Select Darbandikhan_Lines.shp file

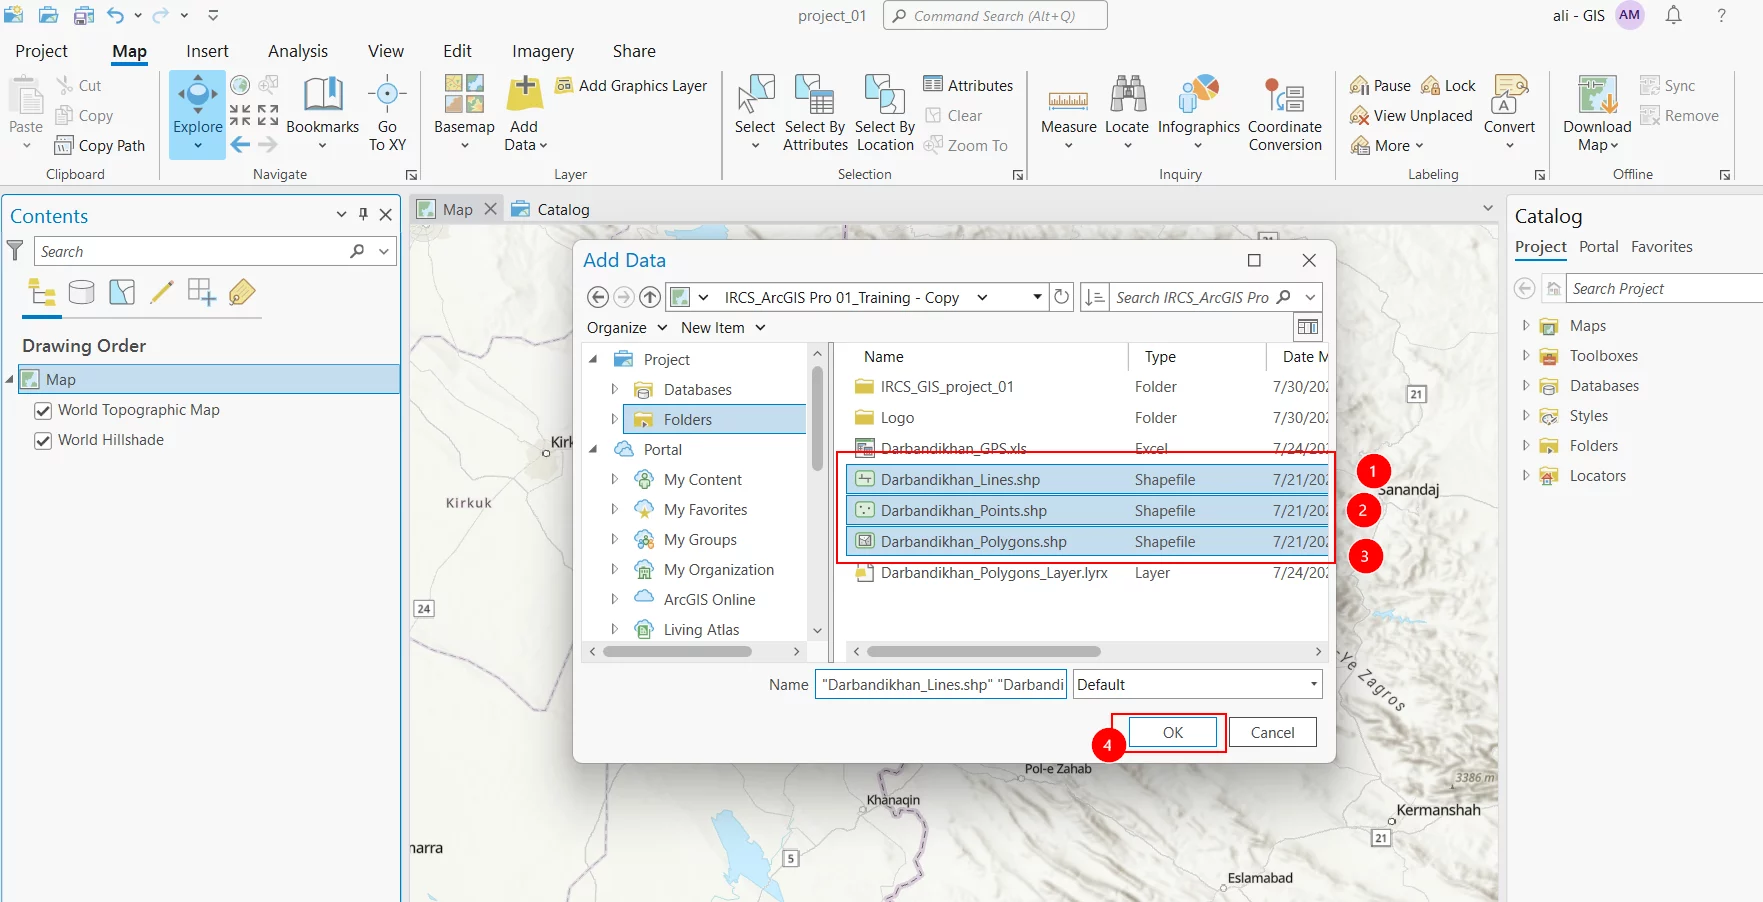click(x=1087, y=480)
